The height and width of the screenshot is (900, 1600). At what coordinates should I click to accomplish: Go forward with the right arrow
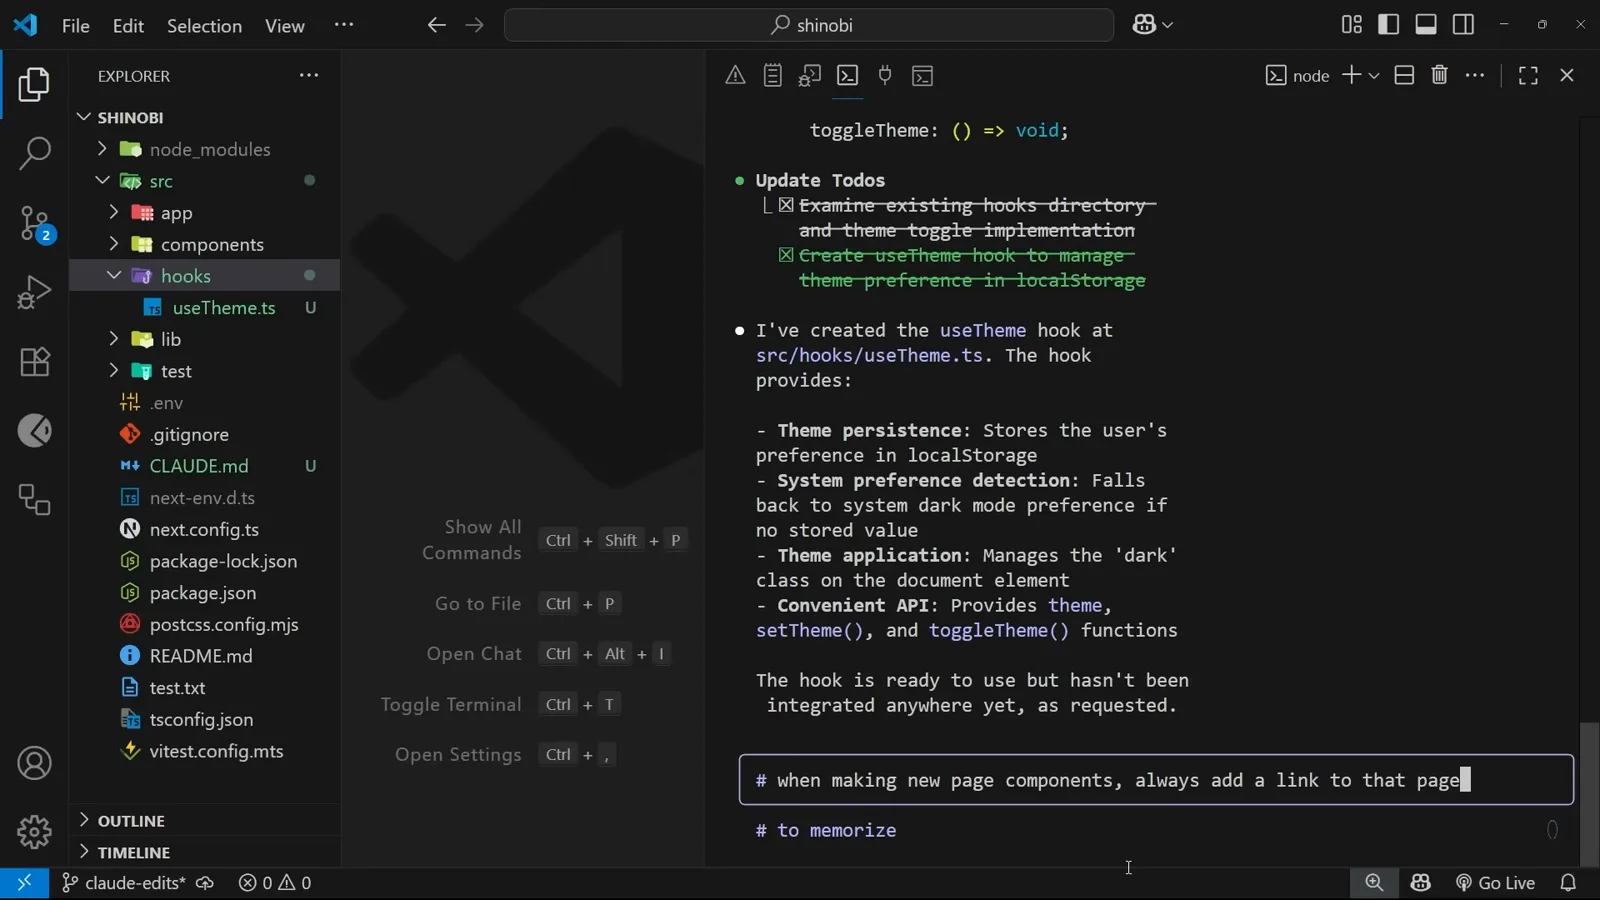click(475, 25)
